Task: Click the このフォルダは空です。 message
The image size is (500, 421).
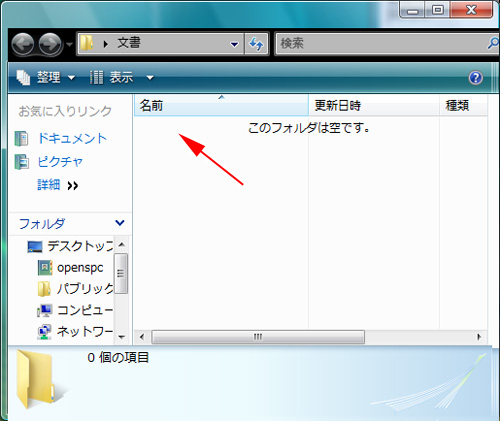Action: click(309, 128)
